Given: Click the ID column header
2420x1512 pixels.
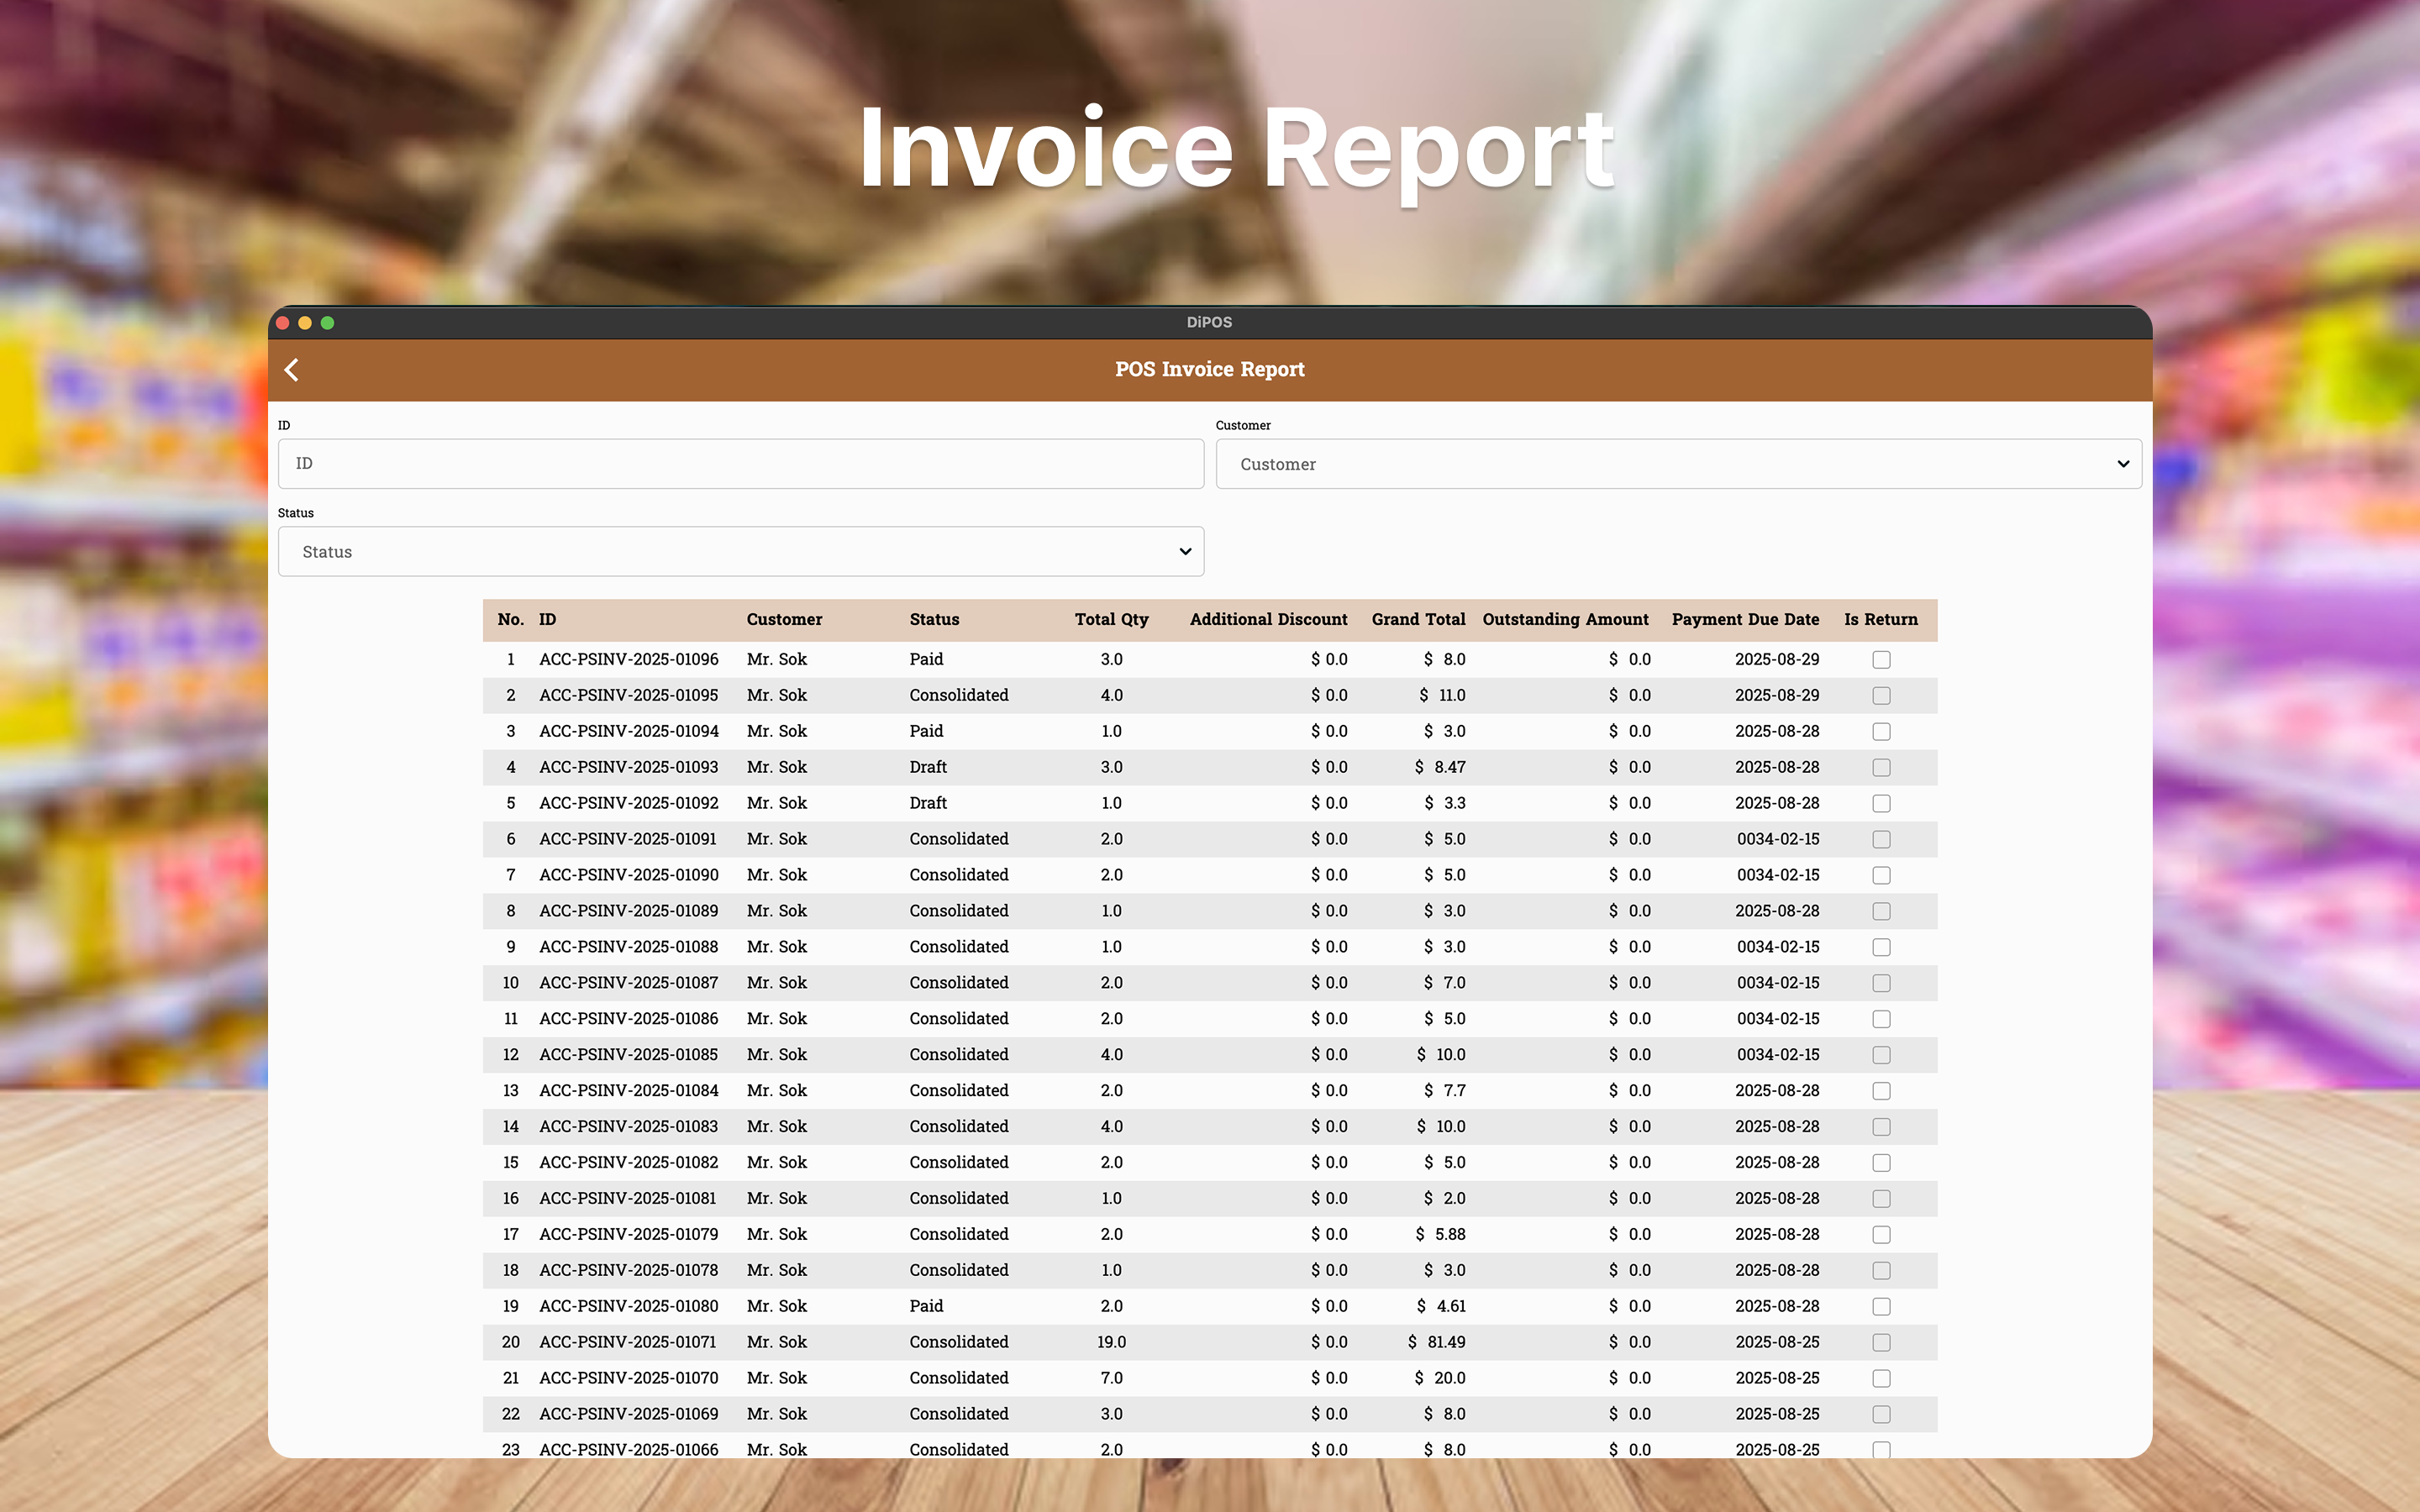Looking at the screenshot, I should pos(547,620).
